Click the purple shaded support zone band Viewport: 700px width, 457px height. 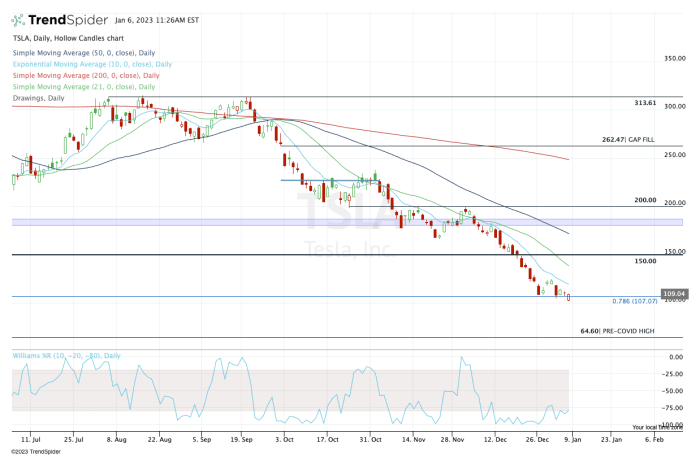(x=300, y=222)
